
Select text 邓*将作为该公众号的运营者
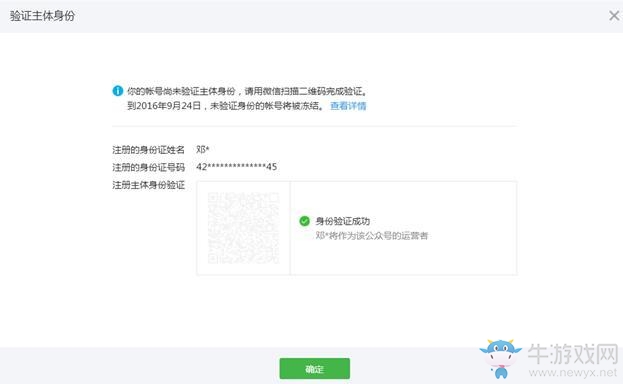371,236
